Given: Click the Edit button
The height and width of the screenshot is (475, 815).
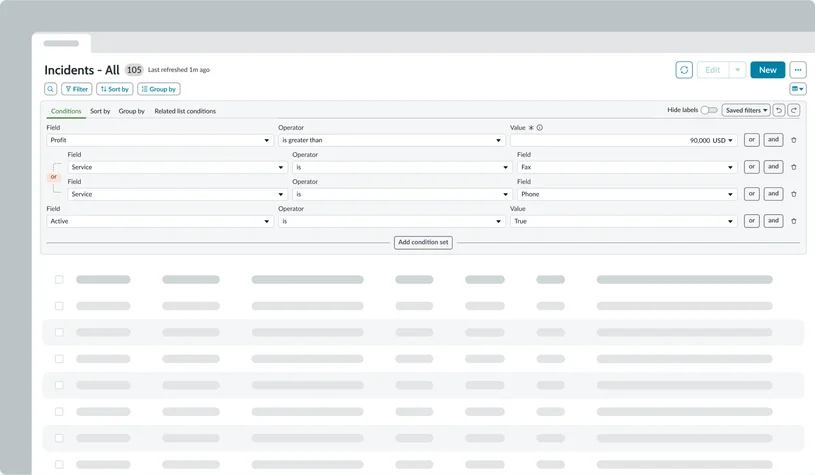Looking at the screenshot, I should click(713, 70).
